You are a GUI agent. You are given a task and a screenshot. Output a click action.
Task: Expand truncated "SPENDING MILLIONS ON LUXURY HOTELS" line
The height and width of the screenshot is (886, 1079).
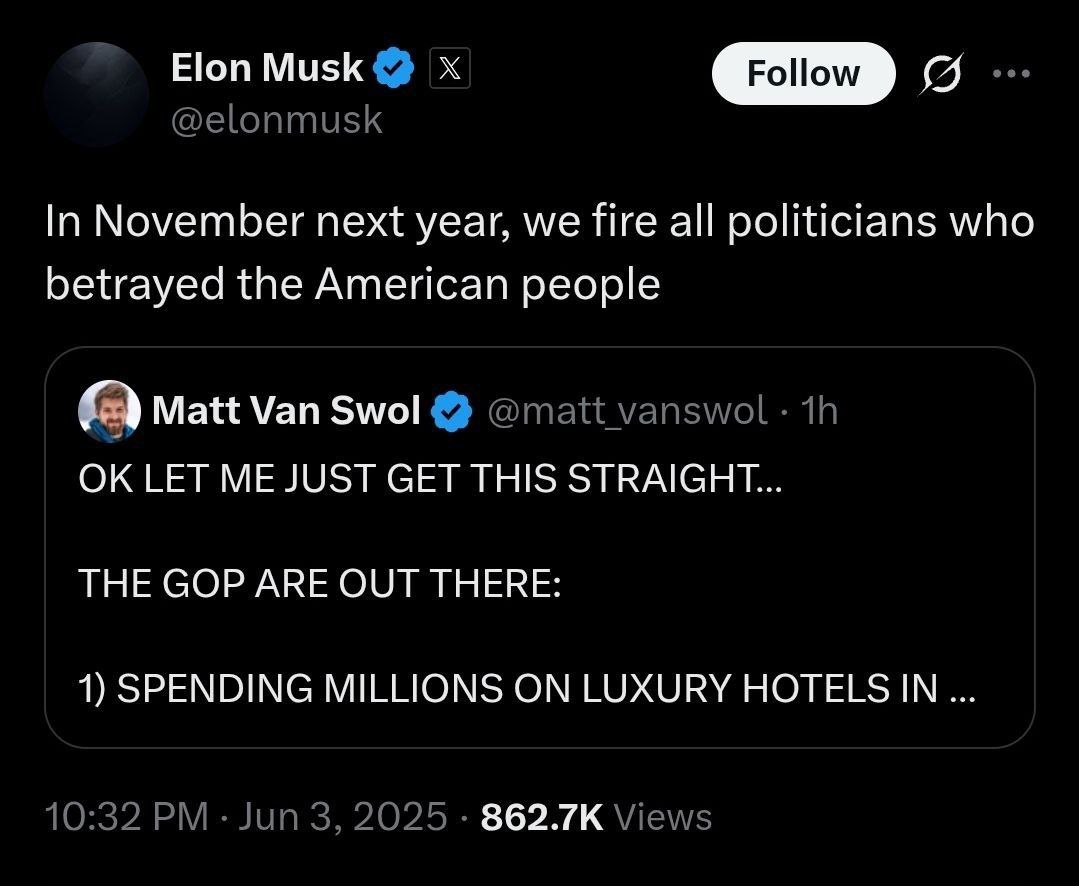(x=525, y=688)
